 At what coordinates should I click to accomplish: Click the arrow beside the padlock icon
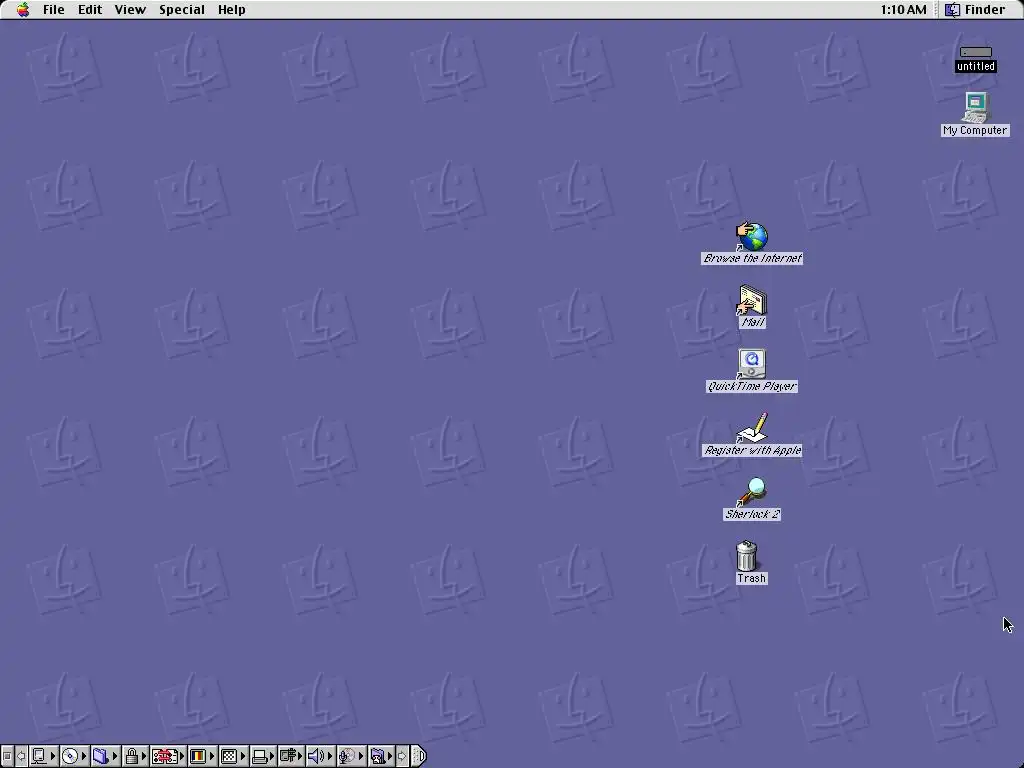[144, 756]
